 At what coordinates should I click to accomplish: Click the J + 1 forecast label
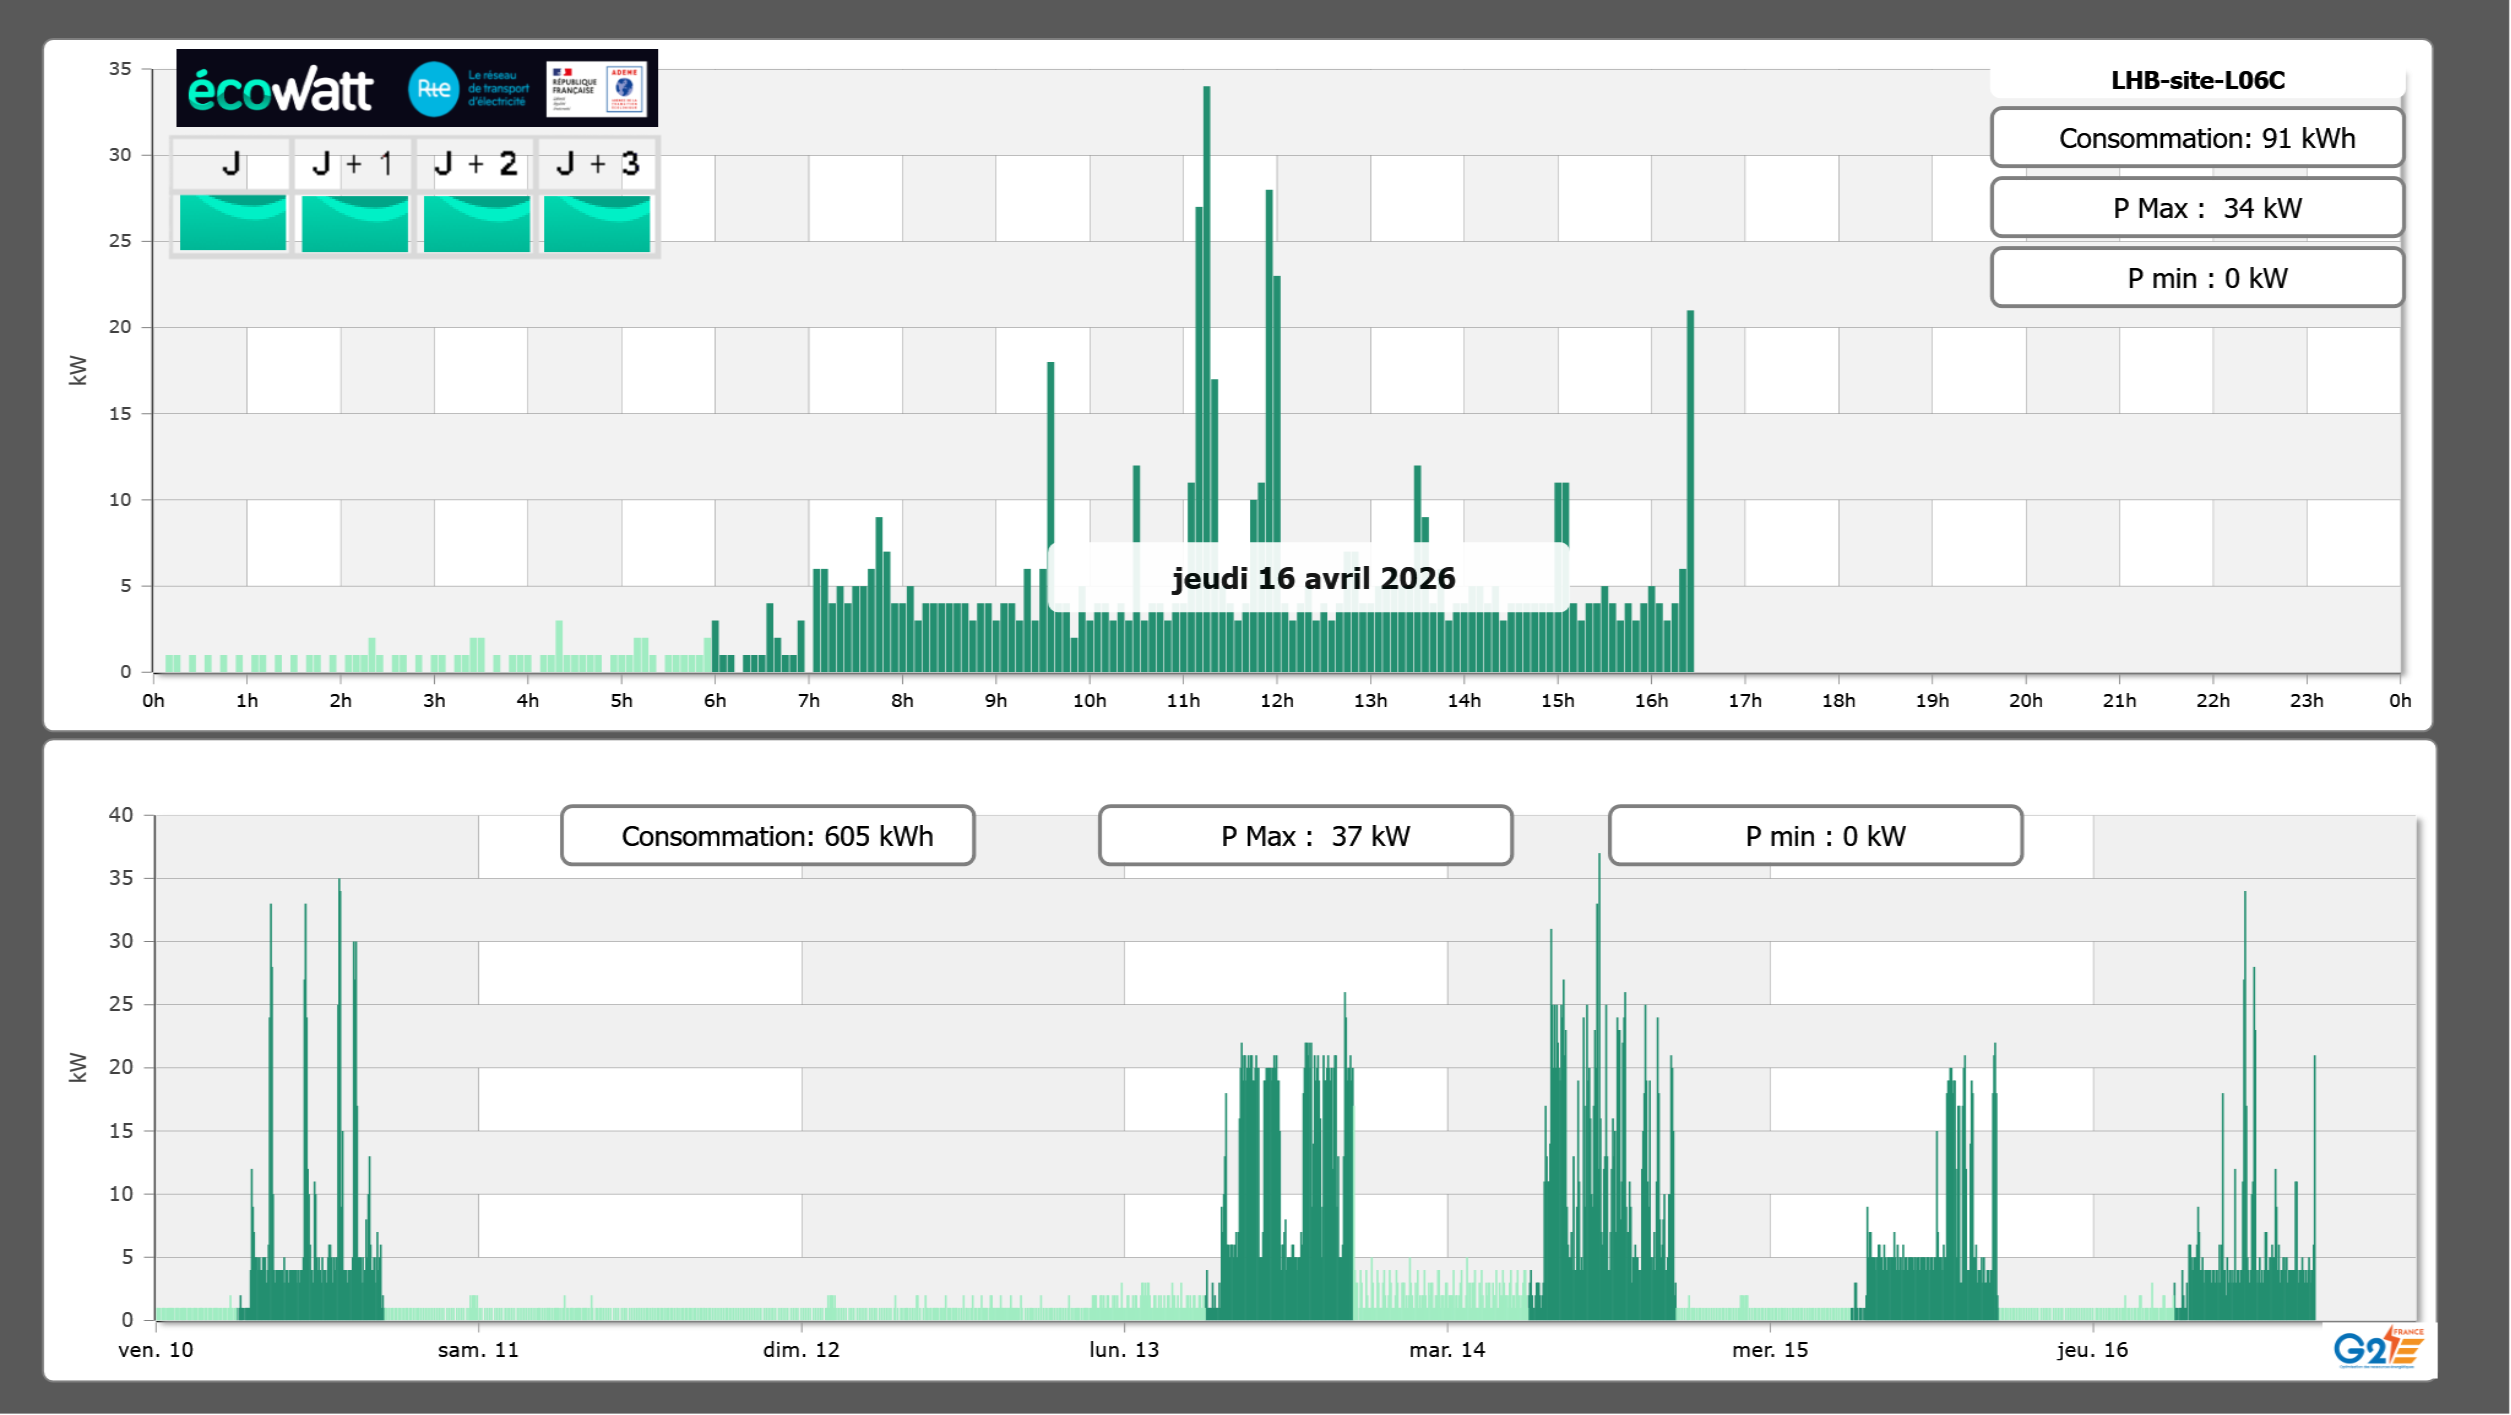pos(352,164)
